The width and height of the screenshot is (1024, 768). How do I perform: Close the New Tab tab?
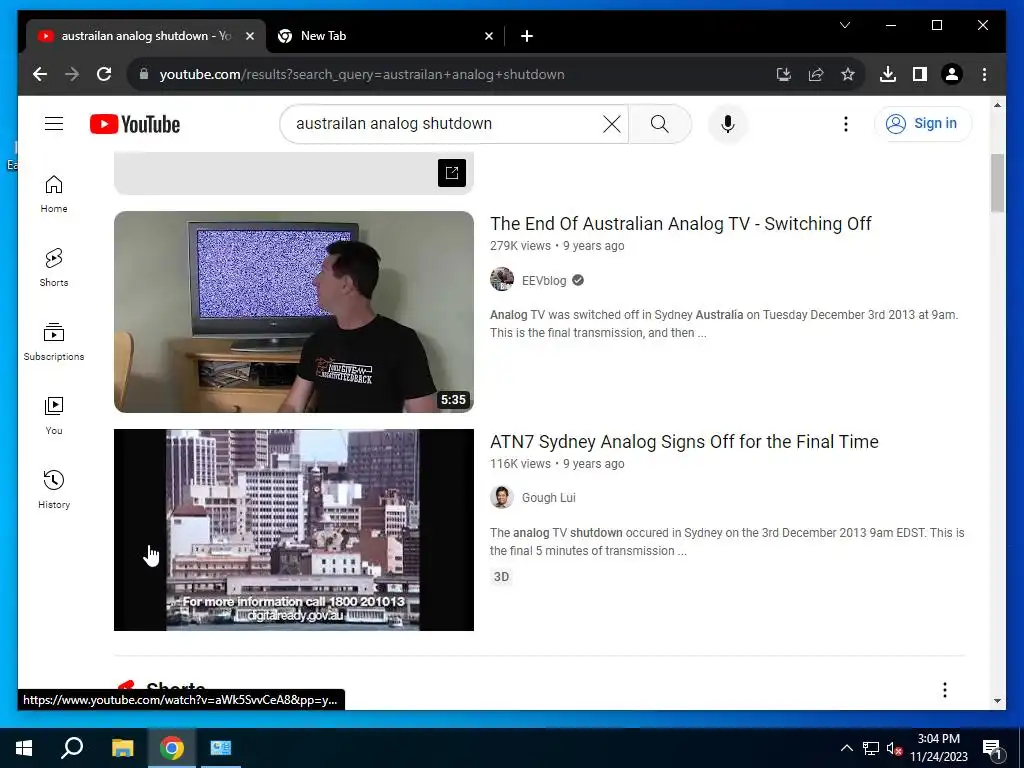point(488,36)
